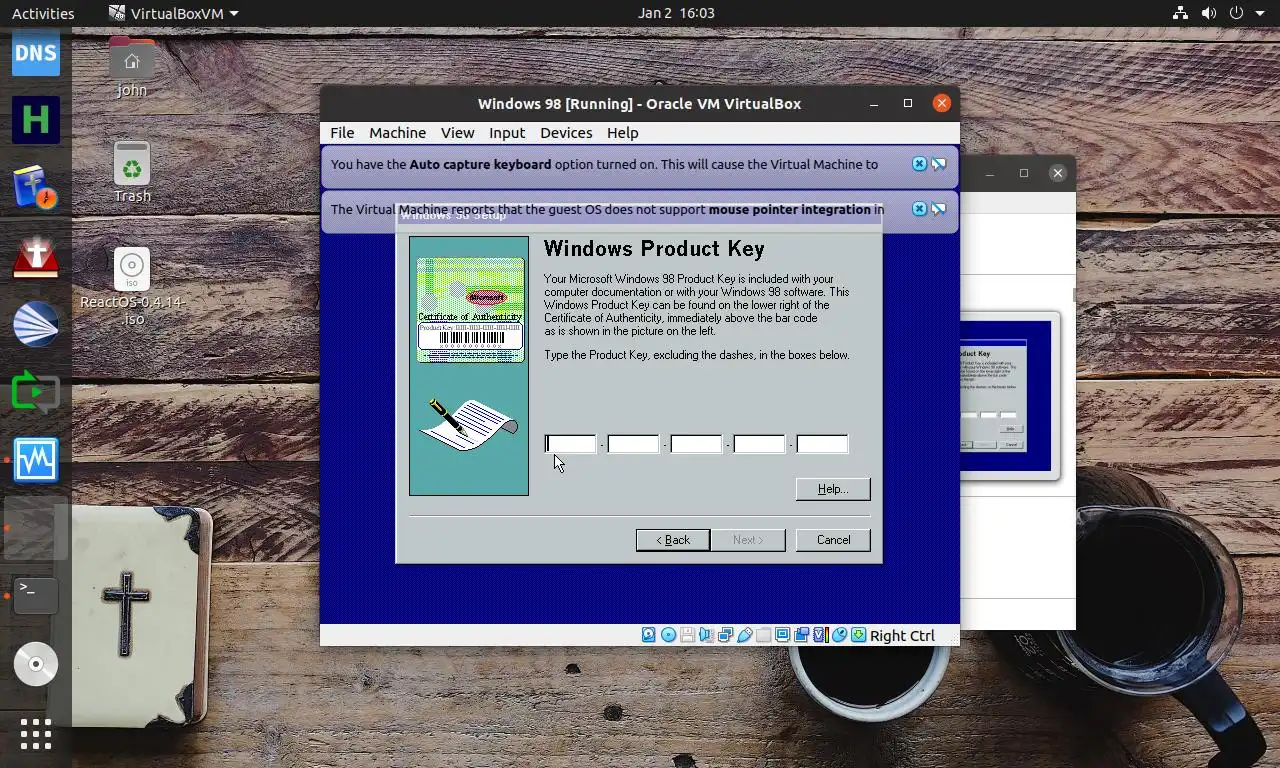The height and width of the screenshot is (768, 1280).
Task: Select the ReactOS-0.4.14 iso file
Action: (x=132, y=288)
